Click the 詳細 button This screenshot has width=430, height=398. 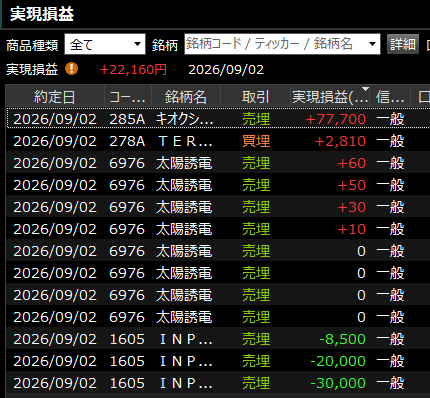(403, 44)
